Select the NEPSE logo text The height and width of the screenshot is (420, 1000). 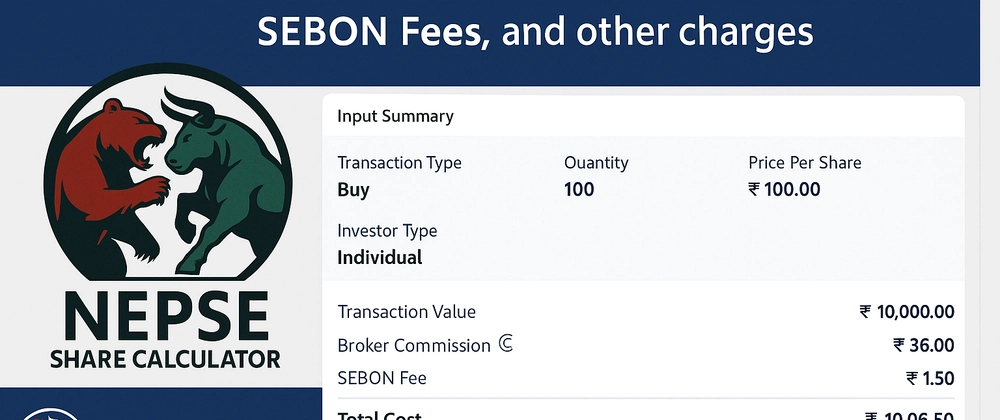[x=165, y=317]
